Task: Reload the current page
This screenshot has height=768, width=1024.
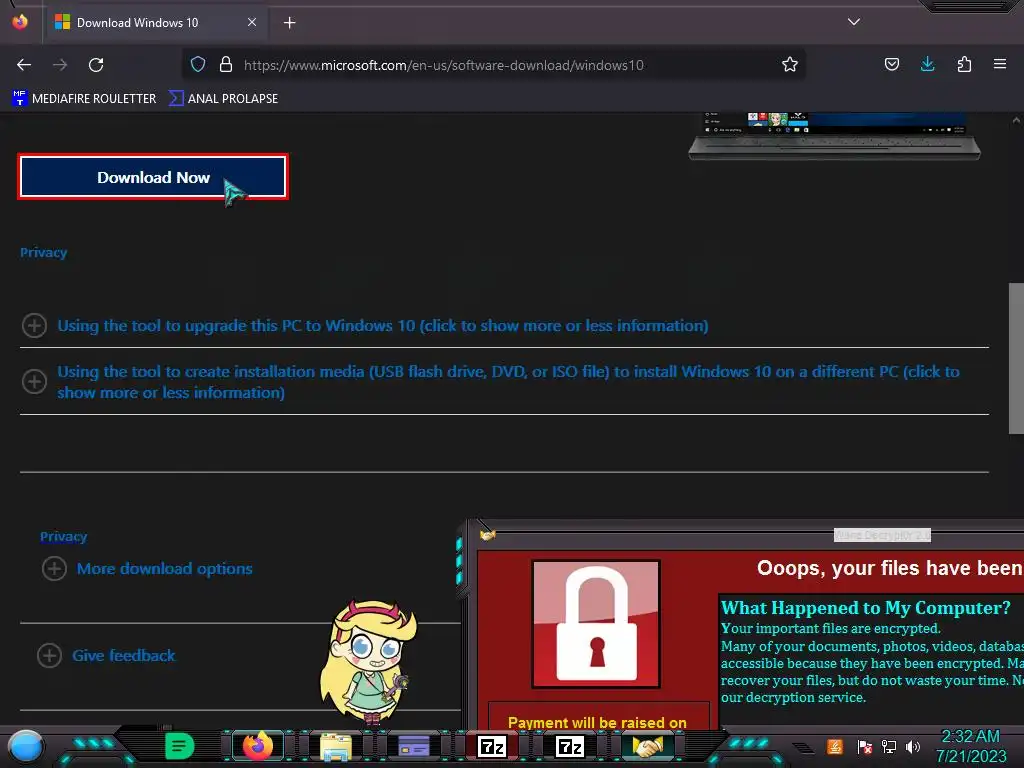Action: click(96, 65)
